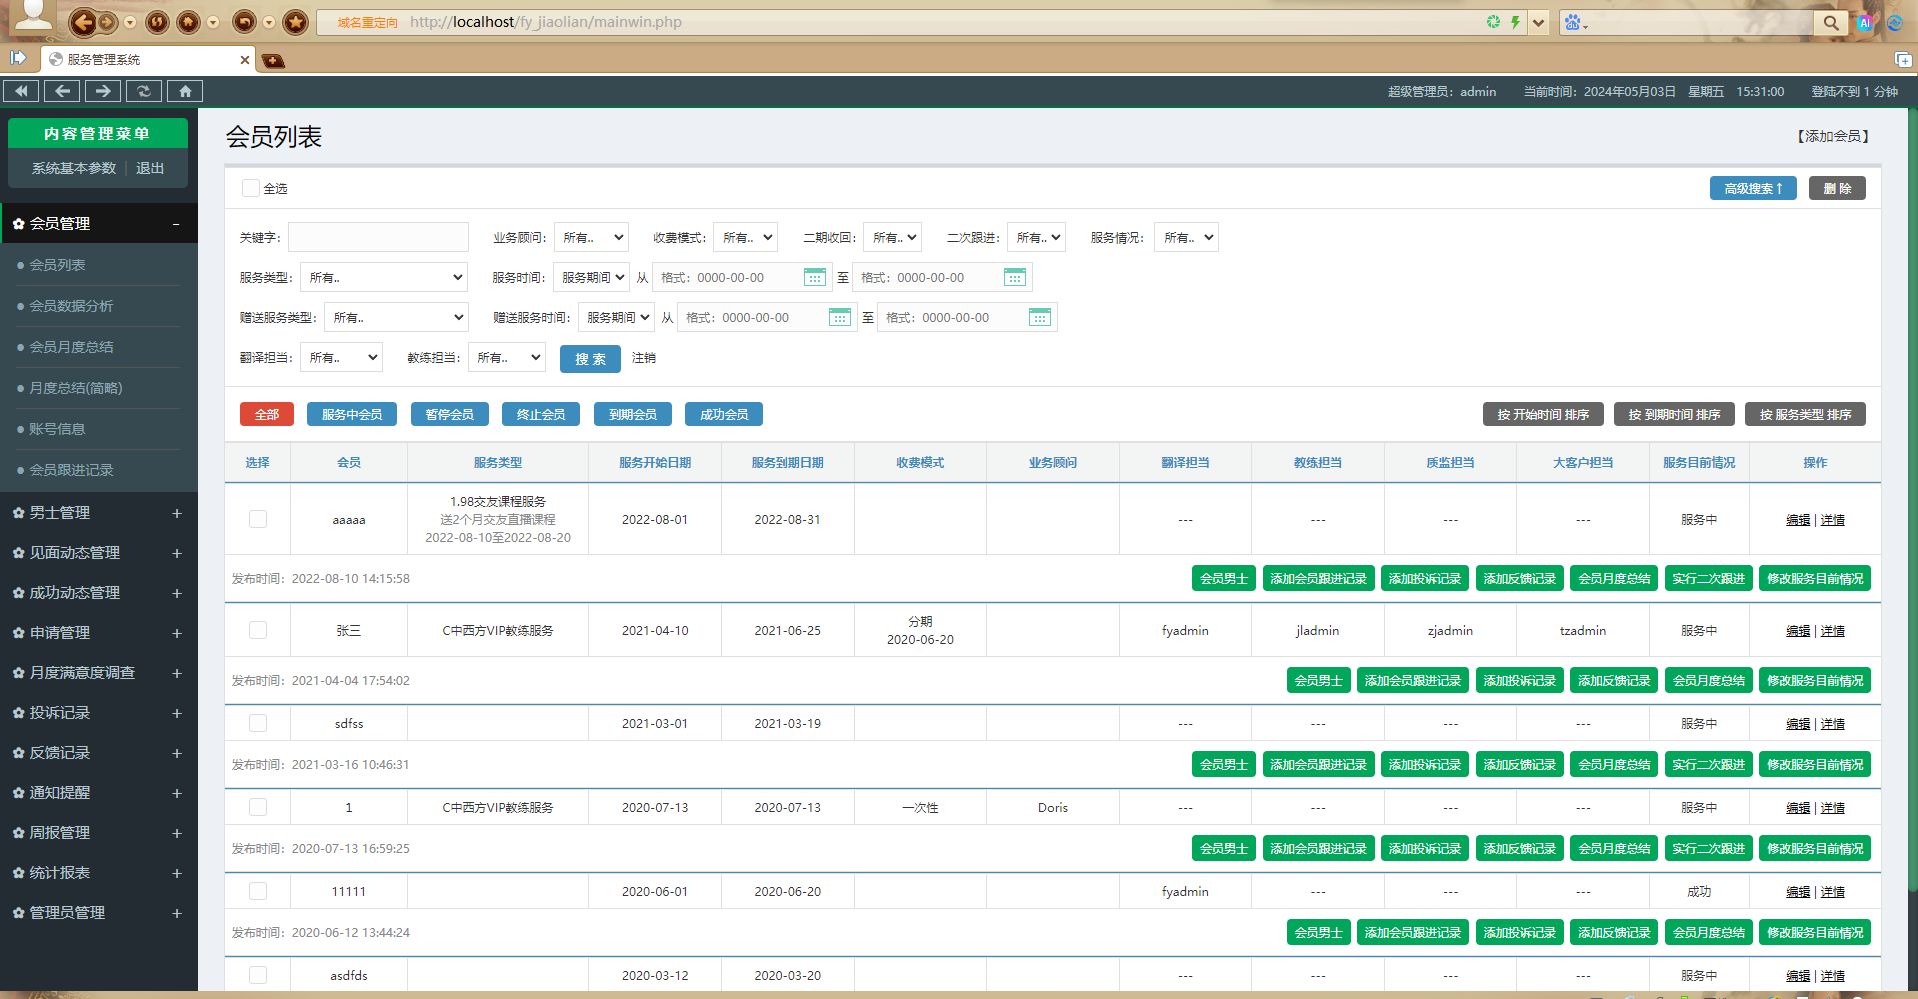
Task: Open the address bar history dropdown arrow
Action: point(1539,22)
